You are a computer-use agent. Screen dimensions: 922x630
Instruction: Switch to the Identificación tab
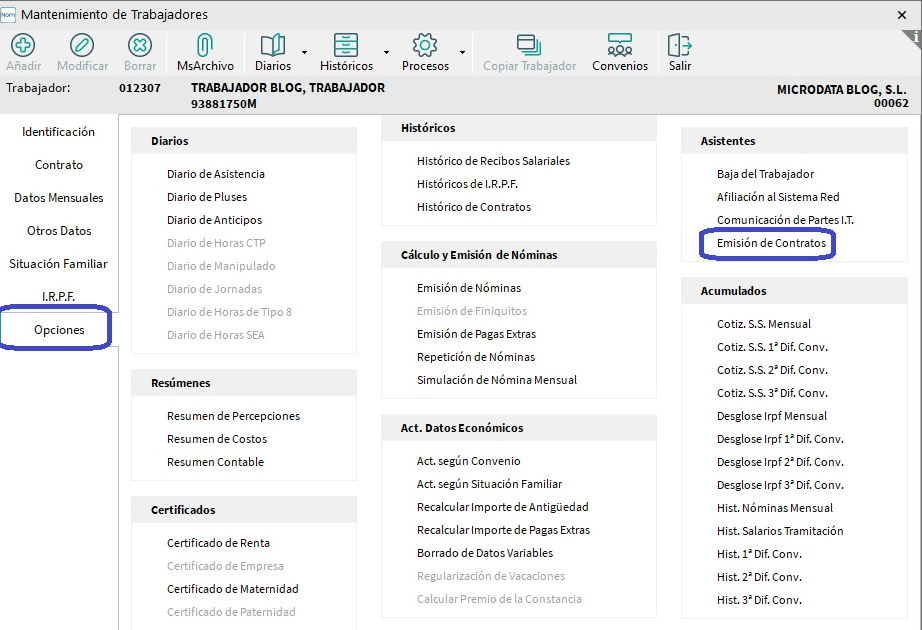(59, 132)
